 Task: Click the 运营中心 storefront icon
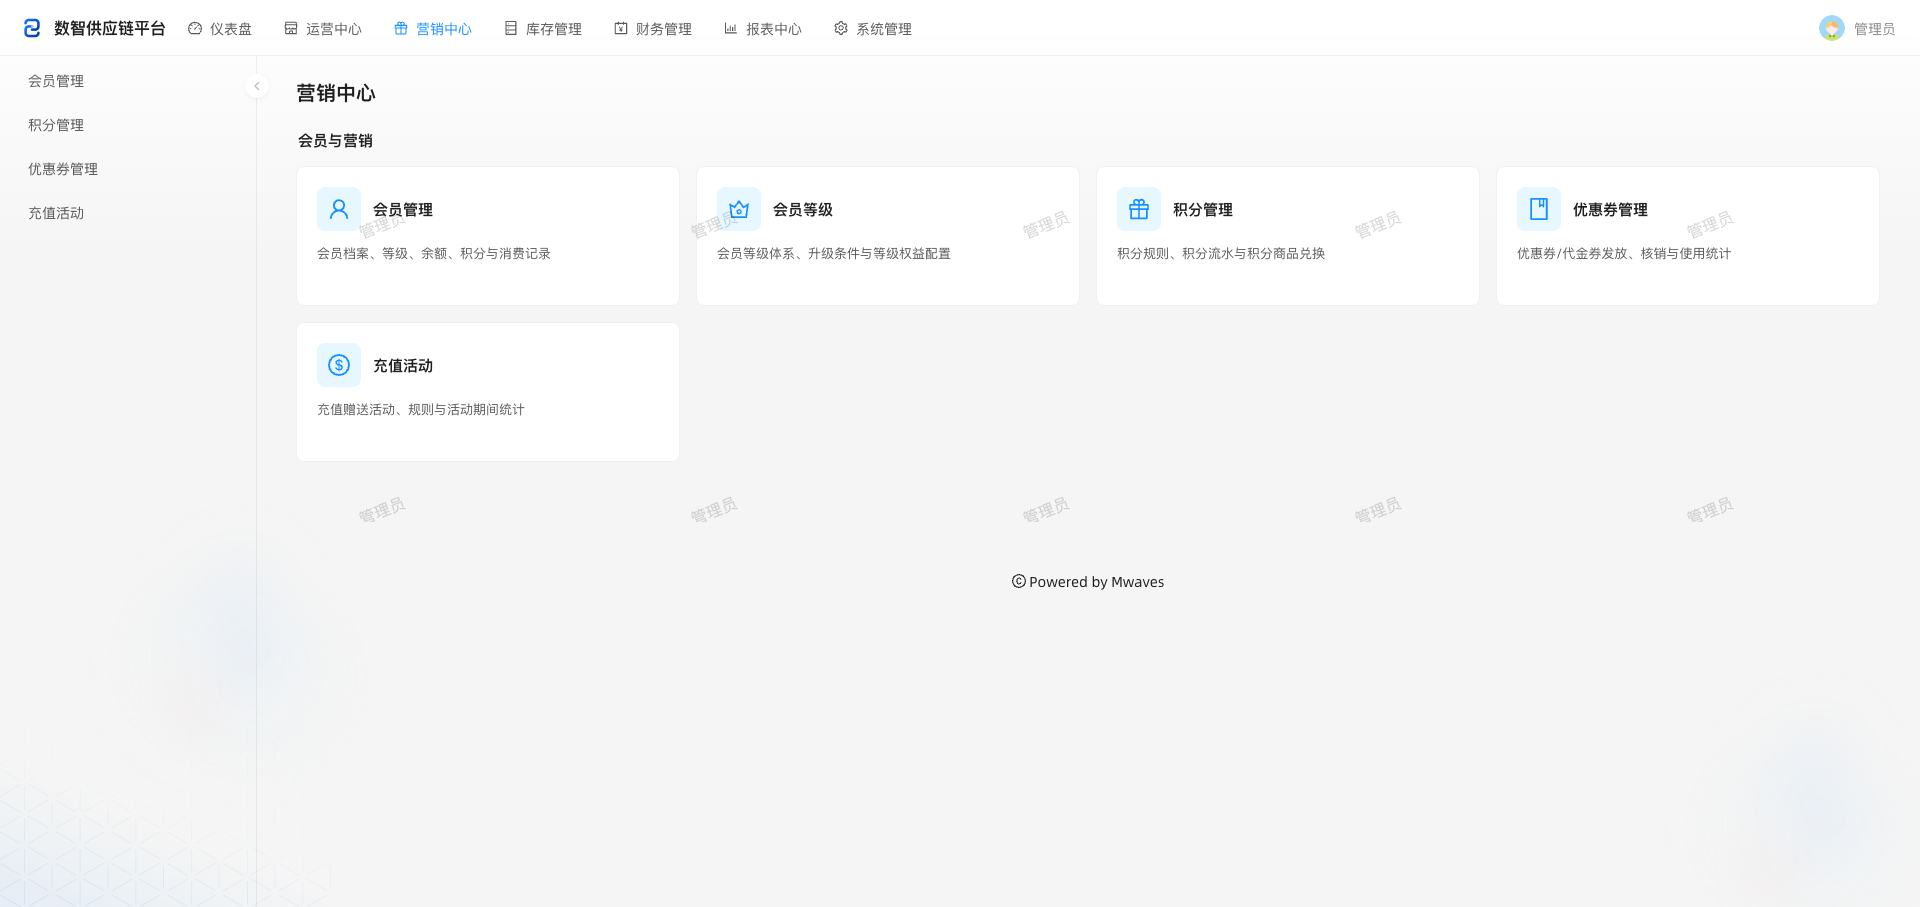[291, 28]
